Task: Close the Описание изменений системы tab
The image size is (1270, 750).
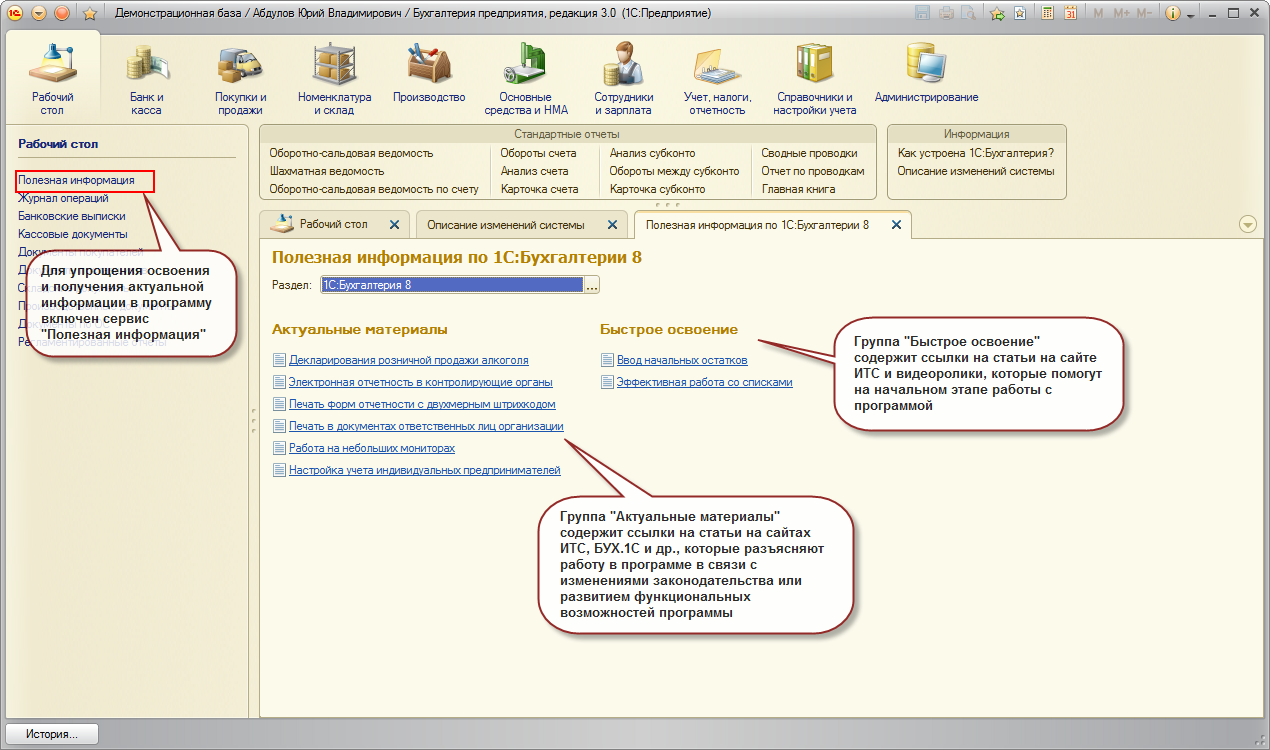Action: point(612,225)
